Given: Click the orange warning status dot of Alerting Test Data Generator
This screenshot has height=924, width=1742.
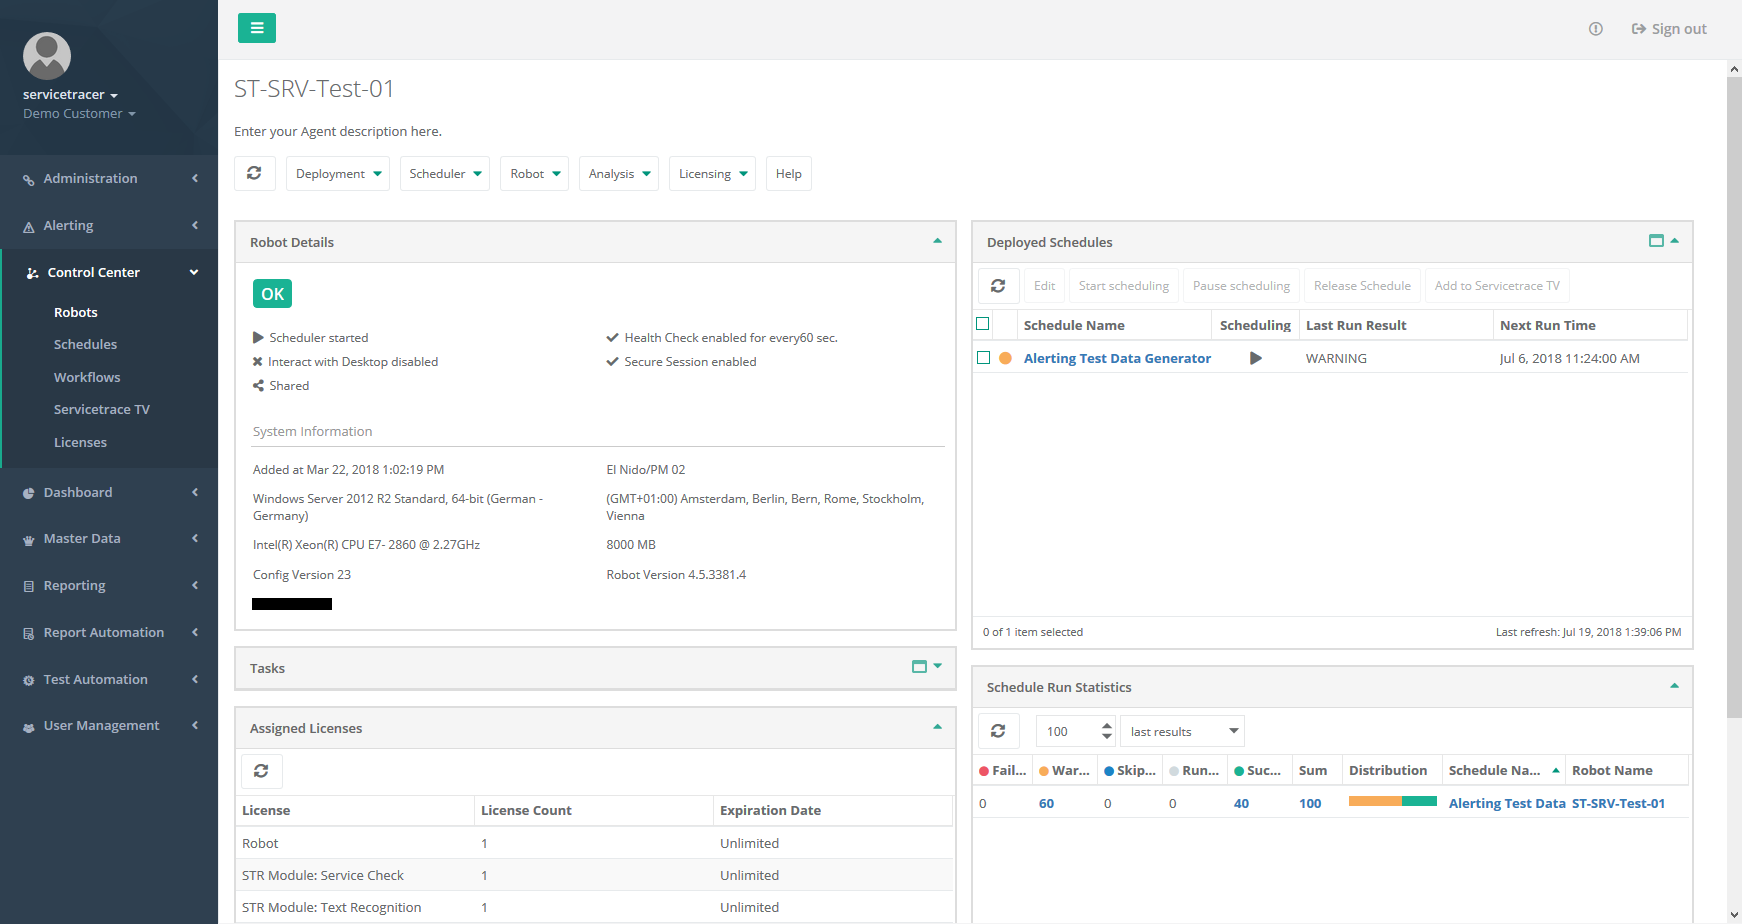Looking at the screenshot, I should click(1005, 358).
